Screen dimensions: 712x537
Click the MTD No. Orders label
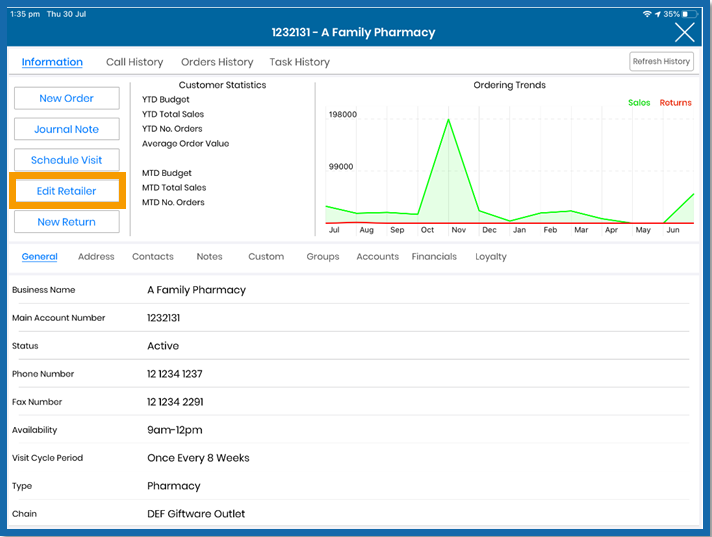[x=173, y=202]
